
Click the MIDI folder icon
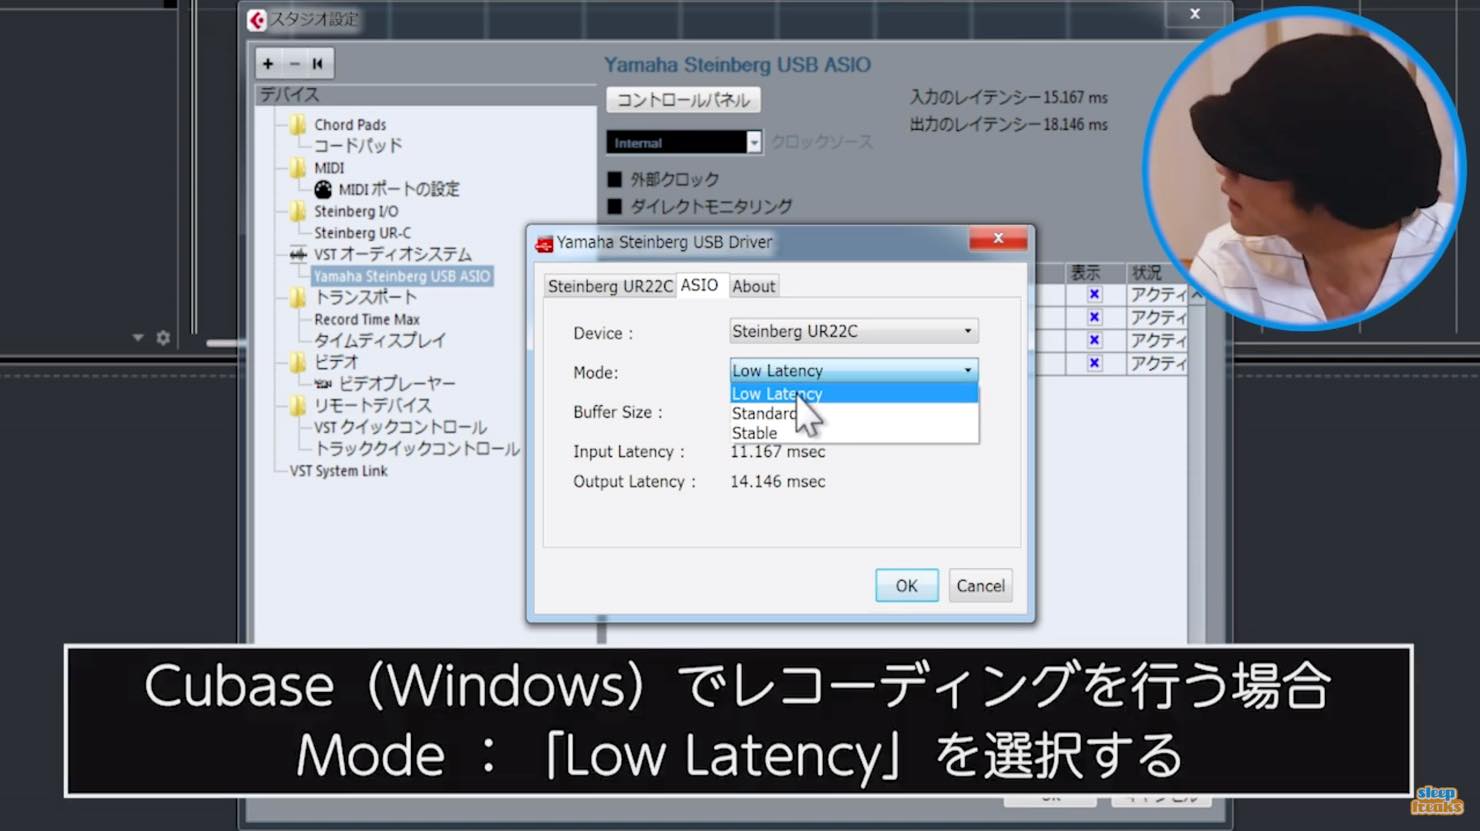pyautogui.click(x=298, y=168)
